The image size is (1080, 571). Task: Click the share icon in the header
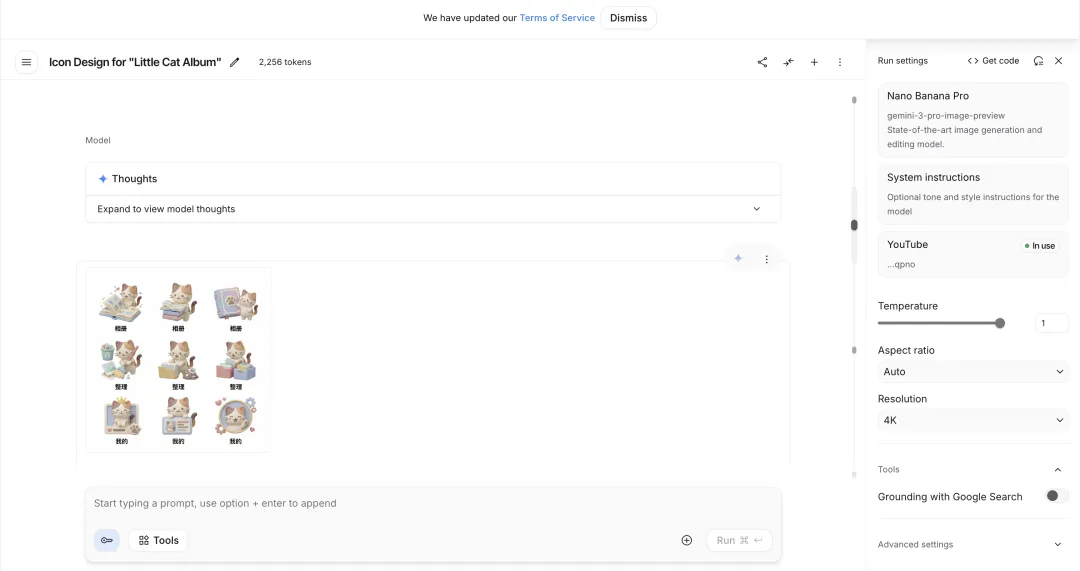(762, 62)
